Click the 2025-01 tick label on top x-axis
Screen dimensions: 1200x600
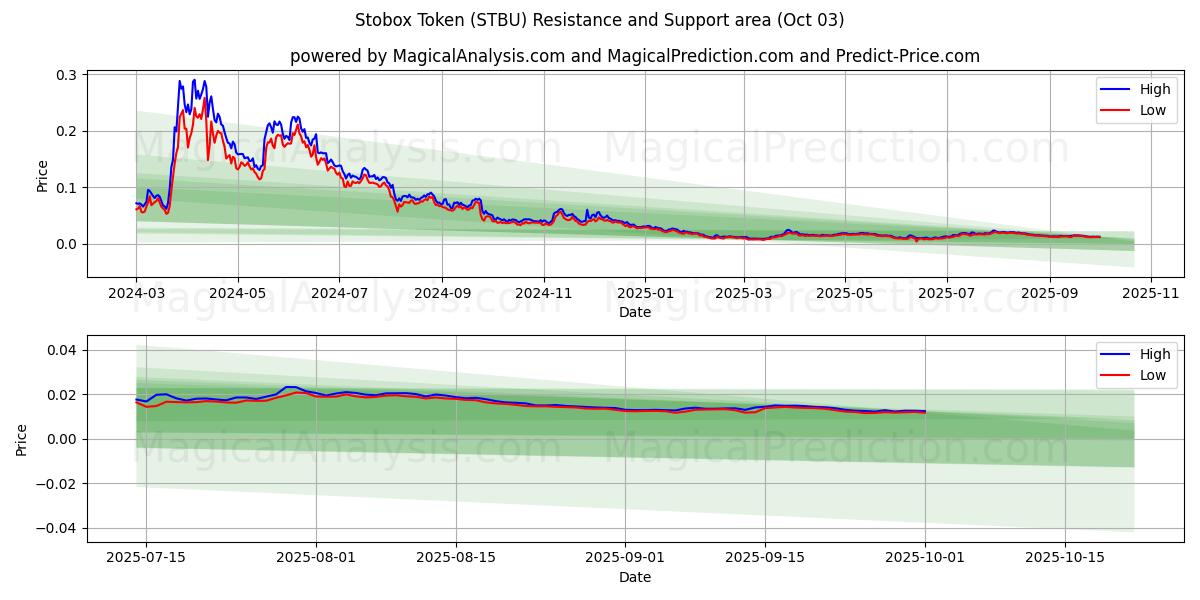(x=645, y=294)
